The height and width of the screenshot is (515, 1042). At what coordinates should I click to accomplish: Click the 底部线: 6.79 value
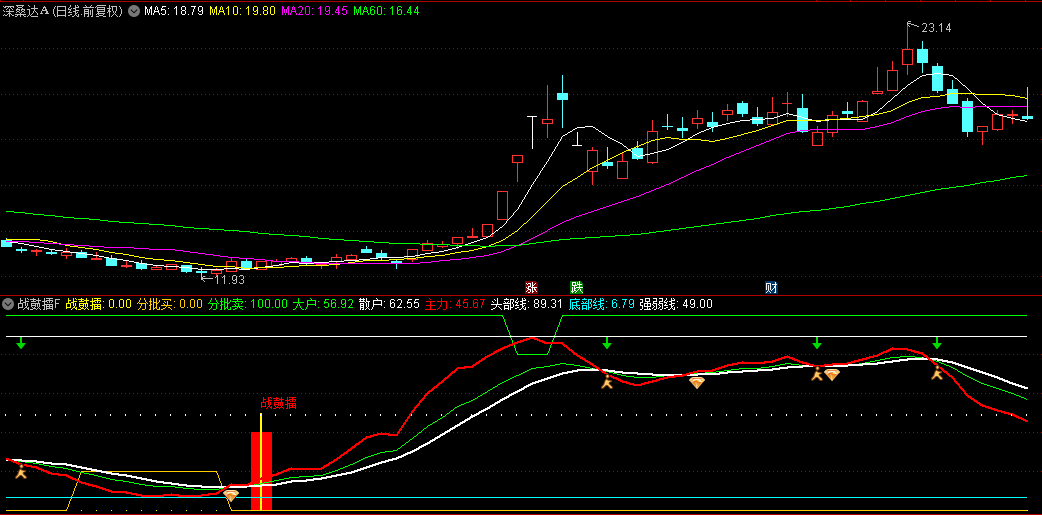601,304
